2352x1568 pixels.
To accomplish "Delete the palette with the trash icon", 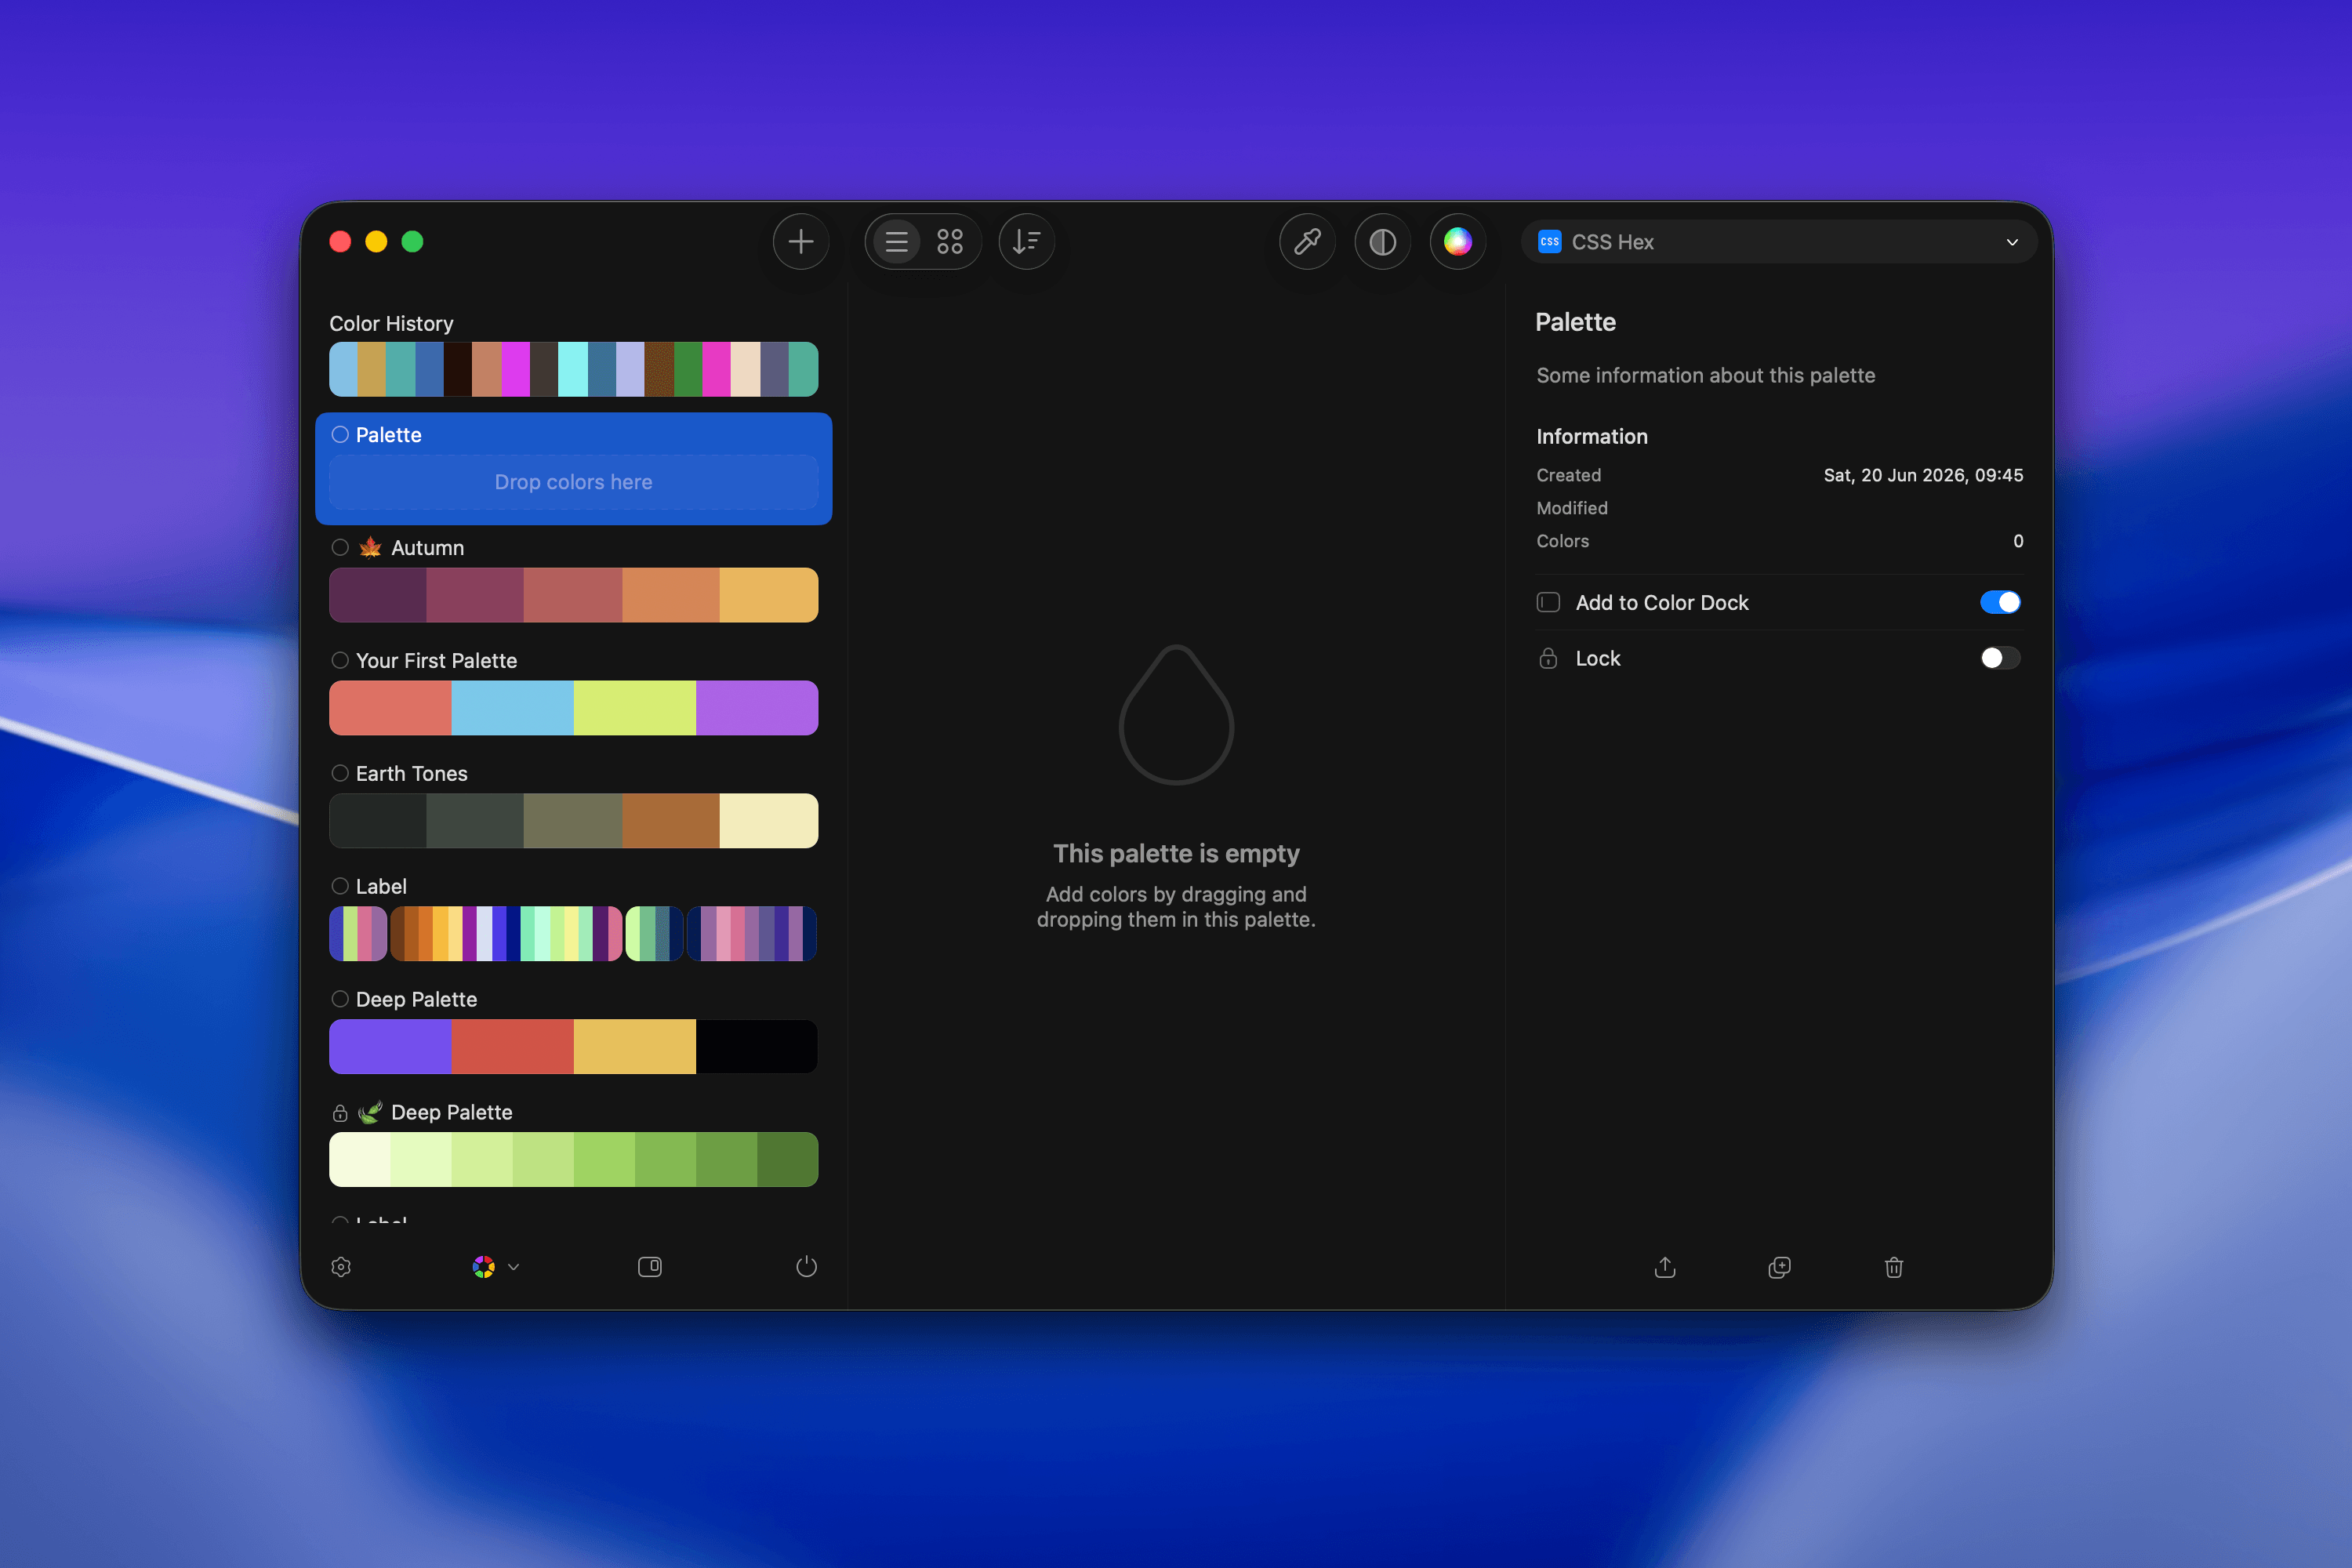I will pos(1893,1267).
